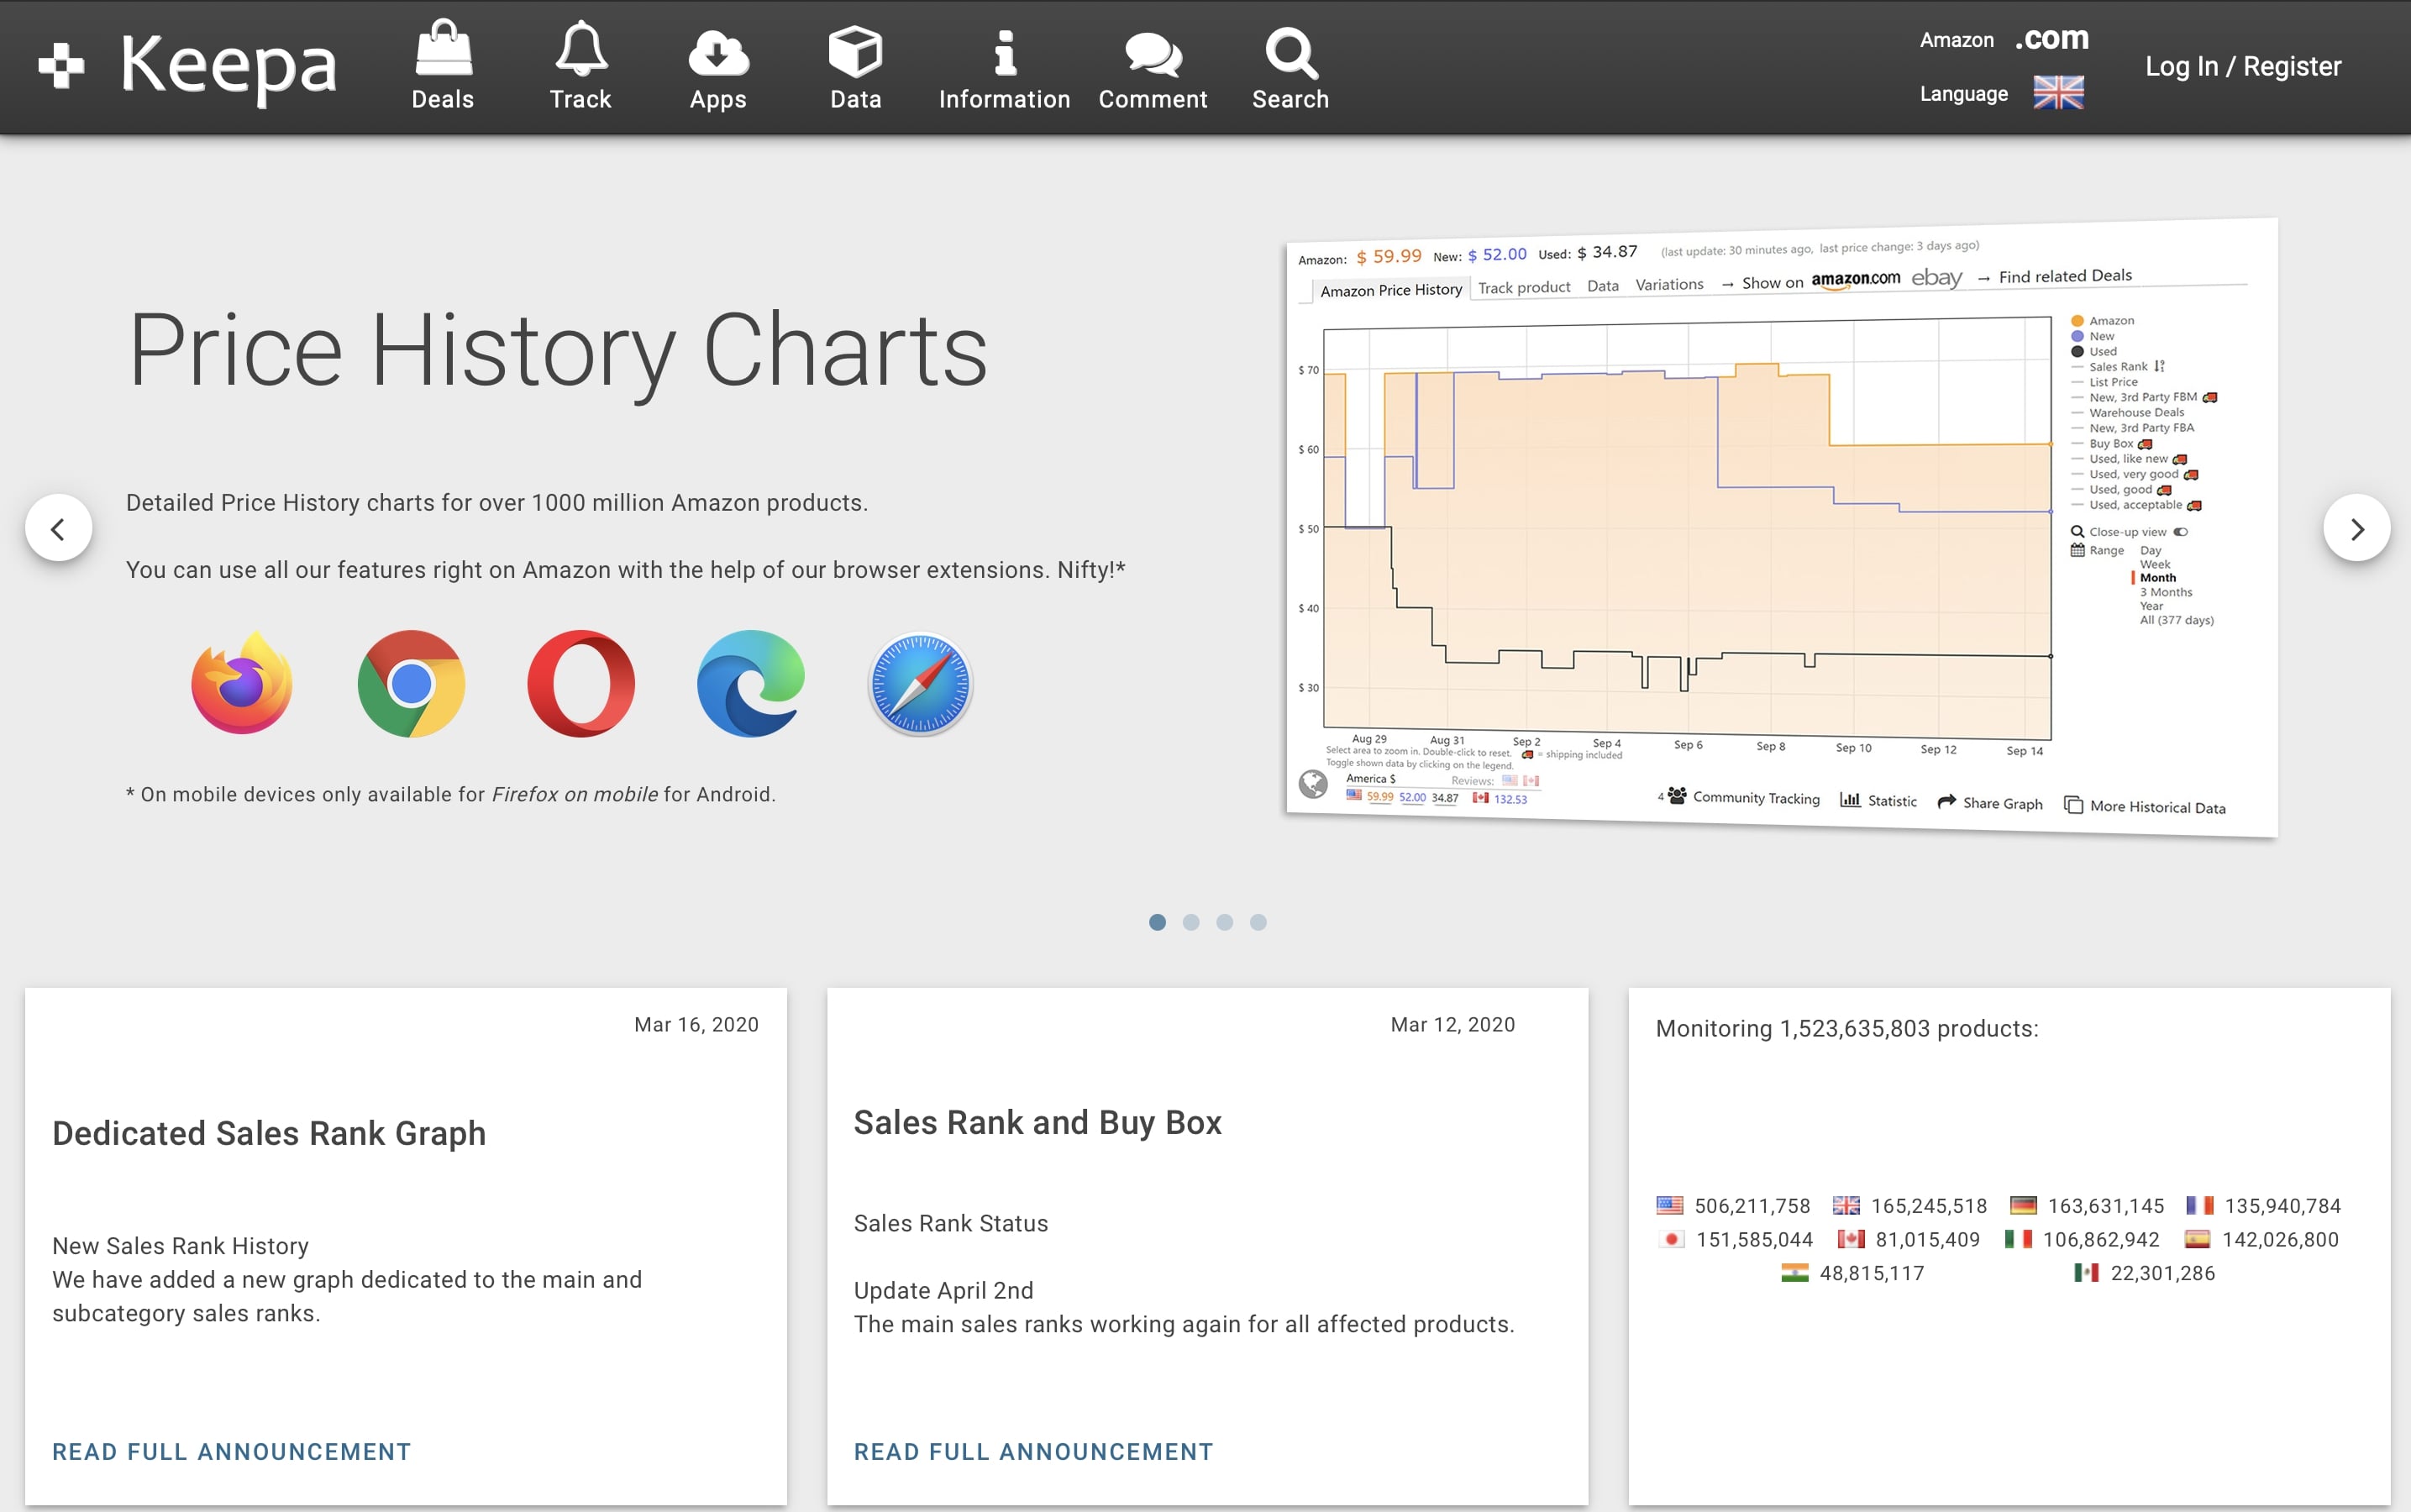This screenshot has width=2411, height=1512.
Task: Open the Deals shopping bag icon
Action: [x=442, y=52]
